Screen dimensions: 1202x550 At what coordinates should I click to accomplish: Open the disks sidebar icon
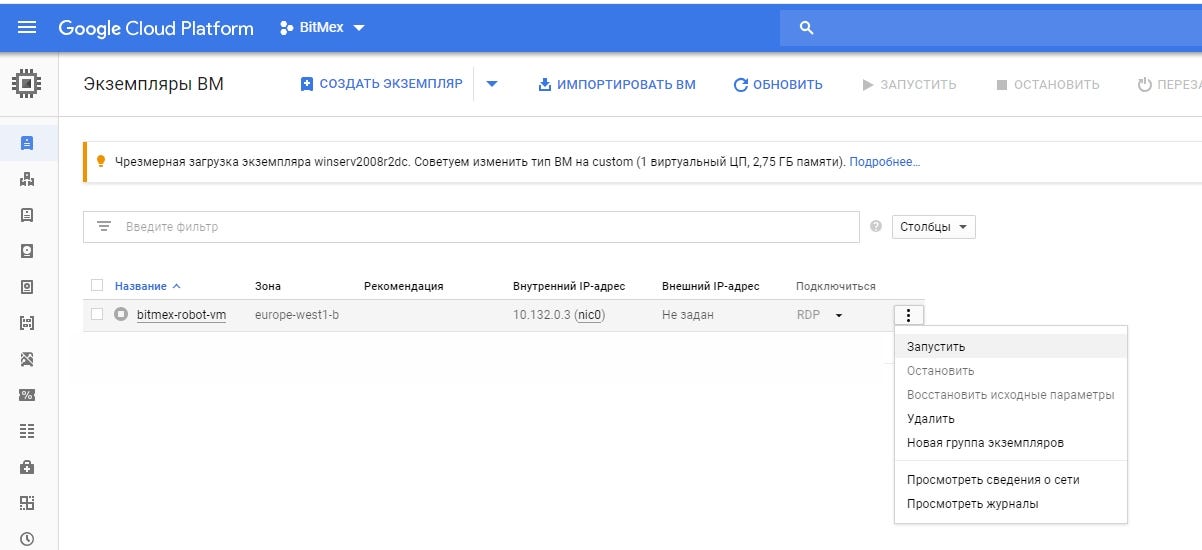(27, 251)
